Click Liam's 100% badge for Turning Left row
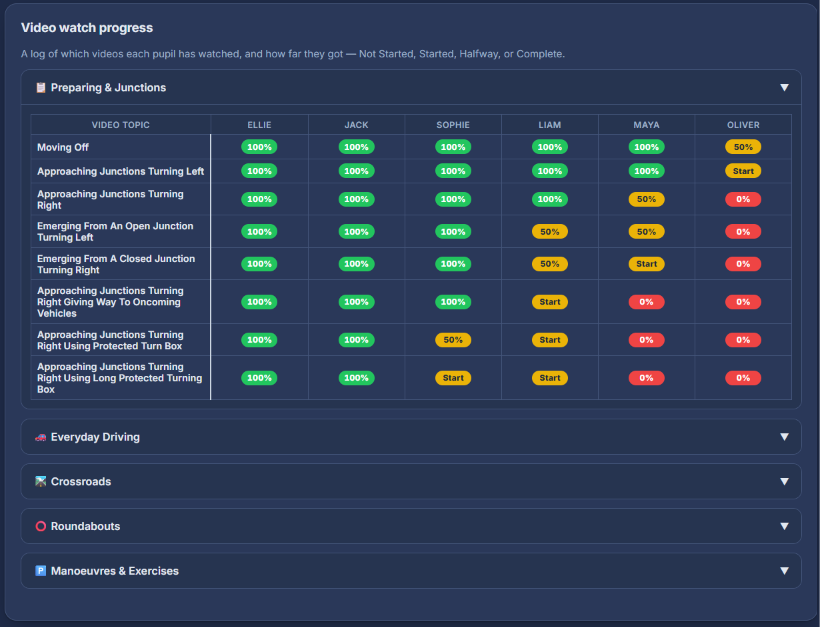Viewport: 820px width, 627px height. [x=550, y=171]
